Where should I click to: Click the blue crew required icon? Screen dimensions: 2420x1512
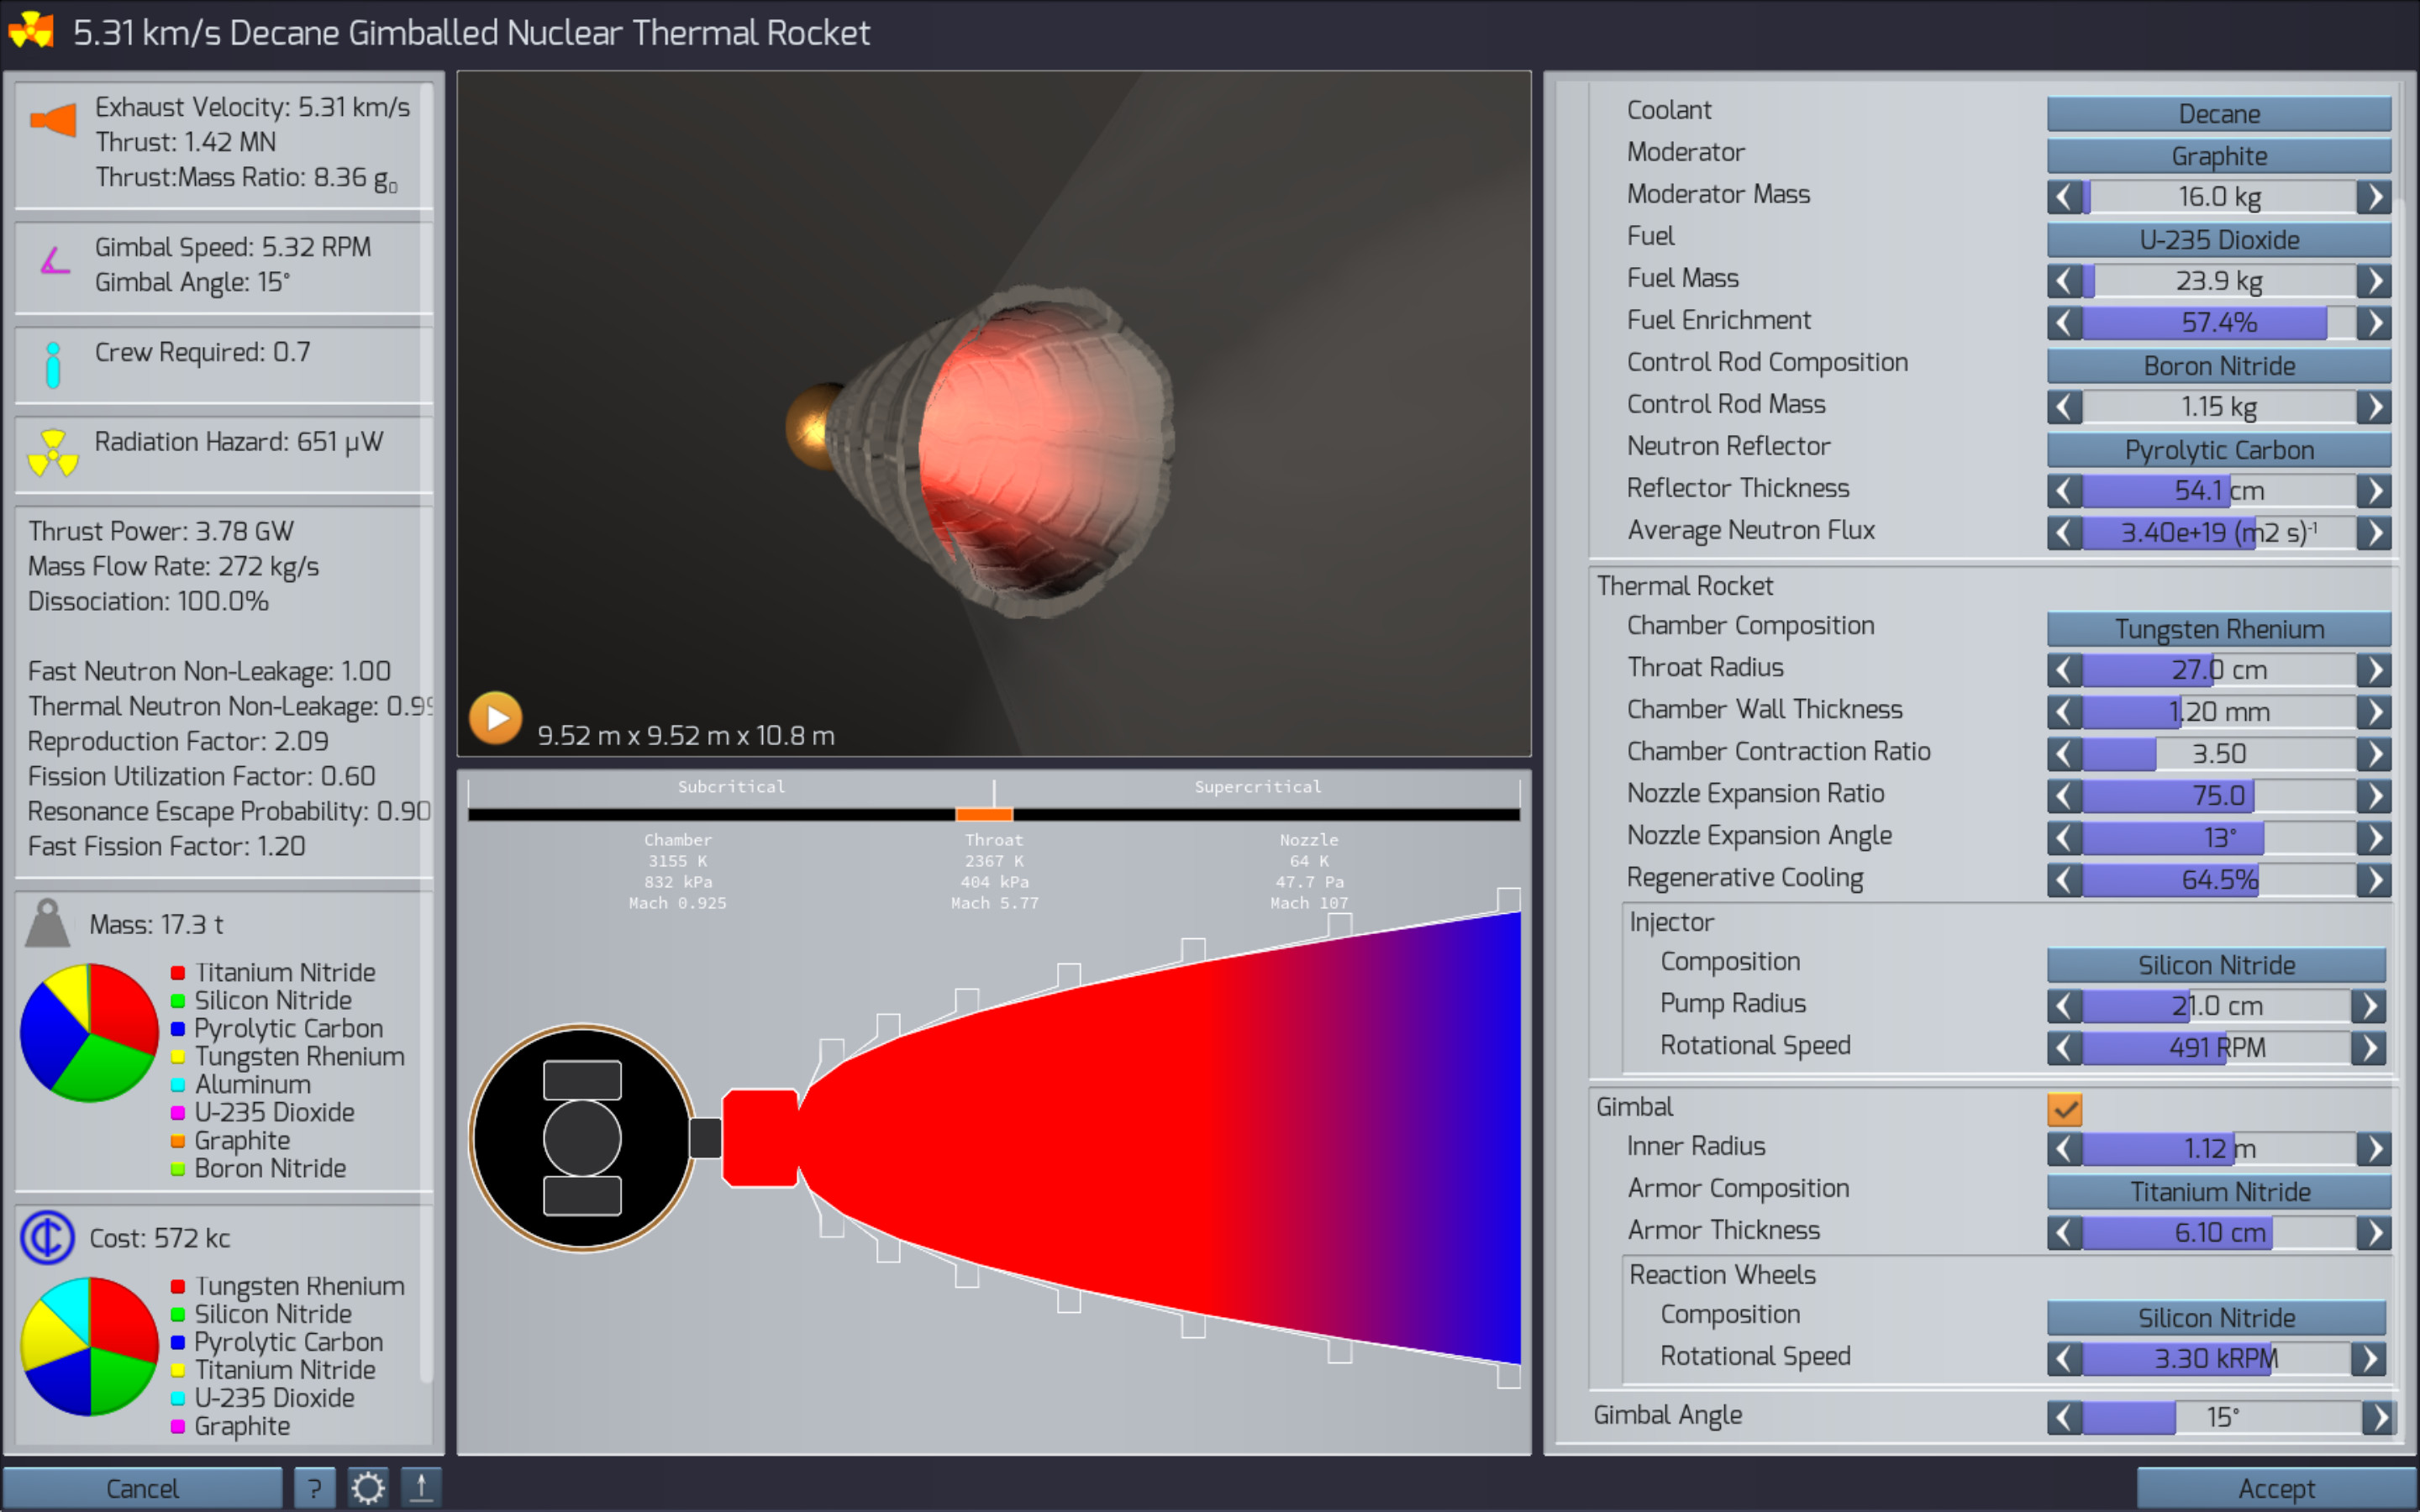tap(53, 363)
